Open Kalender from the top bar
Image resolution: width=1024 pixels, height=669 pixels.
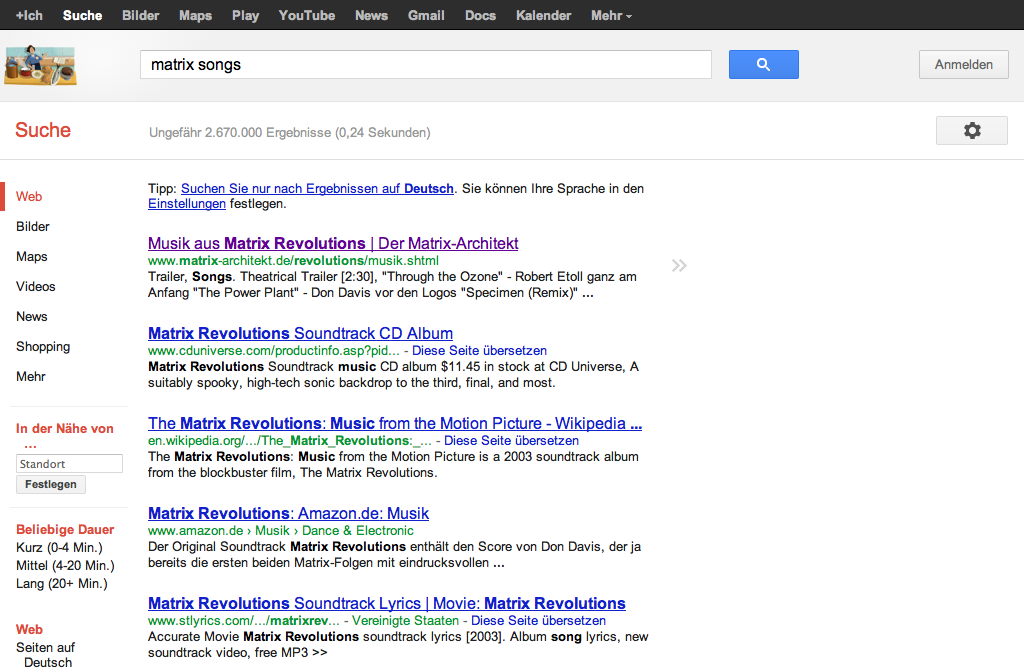pos(543,15)
